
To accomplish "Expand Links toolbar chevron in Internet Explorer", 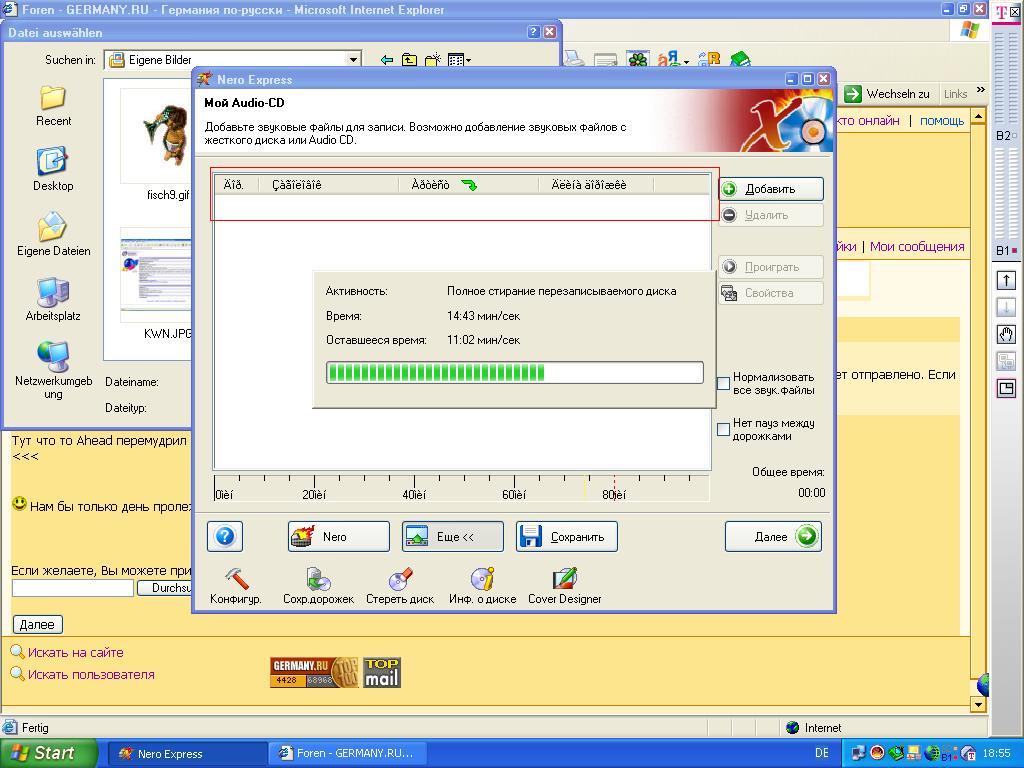I will point(980,91).
